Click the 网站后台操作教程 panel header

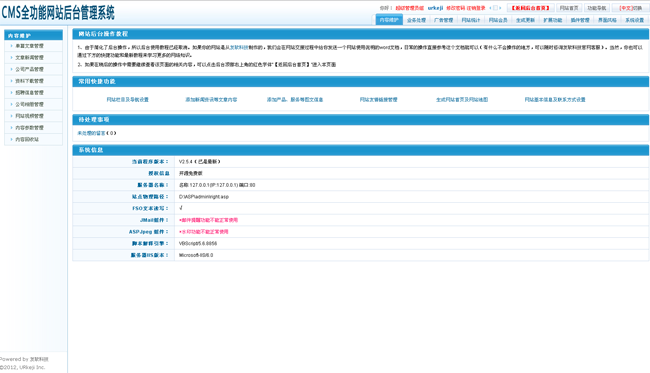[x=360, y=34]
